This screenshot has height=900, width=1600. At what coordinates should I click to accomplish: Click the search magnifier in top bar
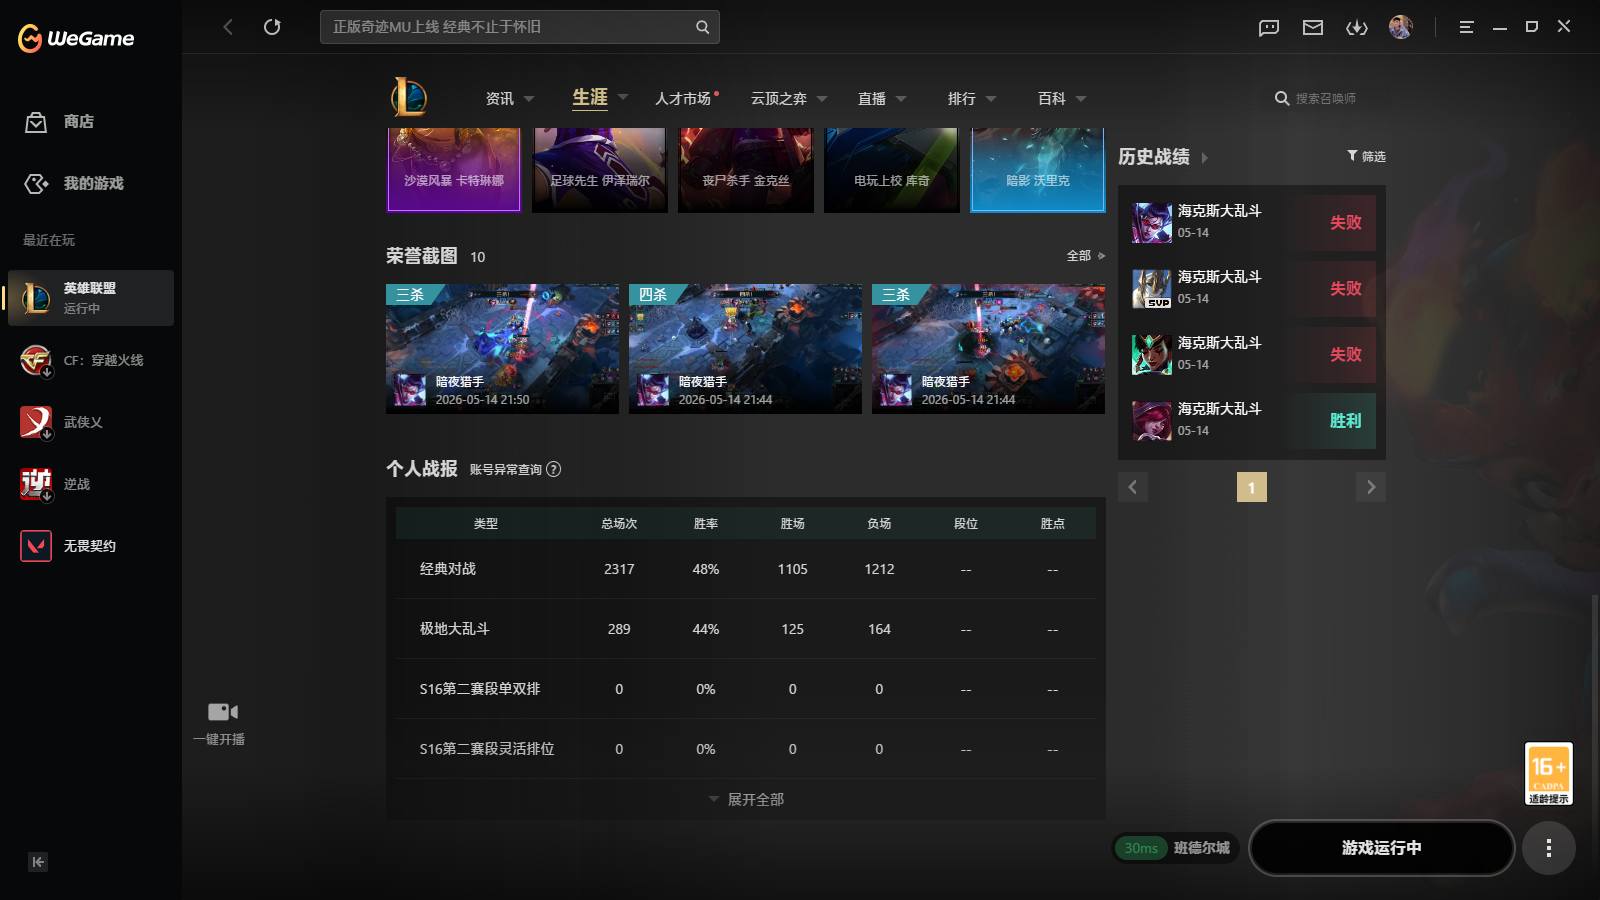tap(702, 27)
